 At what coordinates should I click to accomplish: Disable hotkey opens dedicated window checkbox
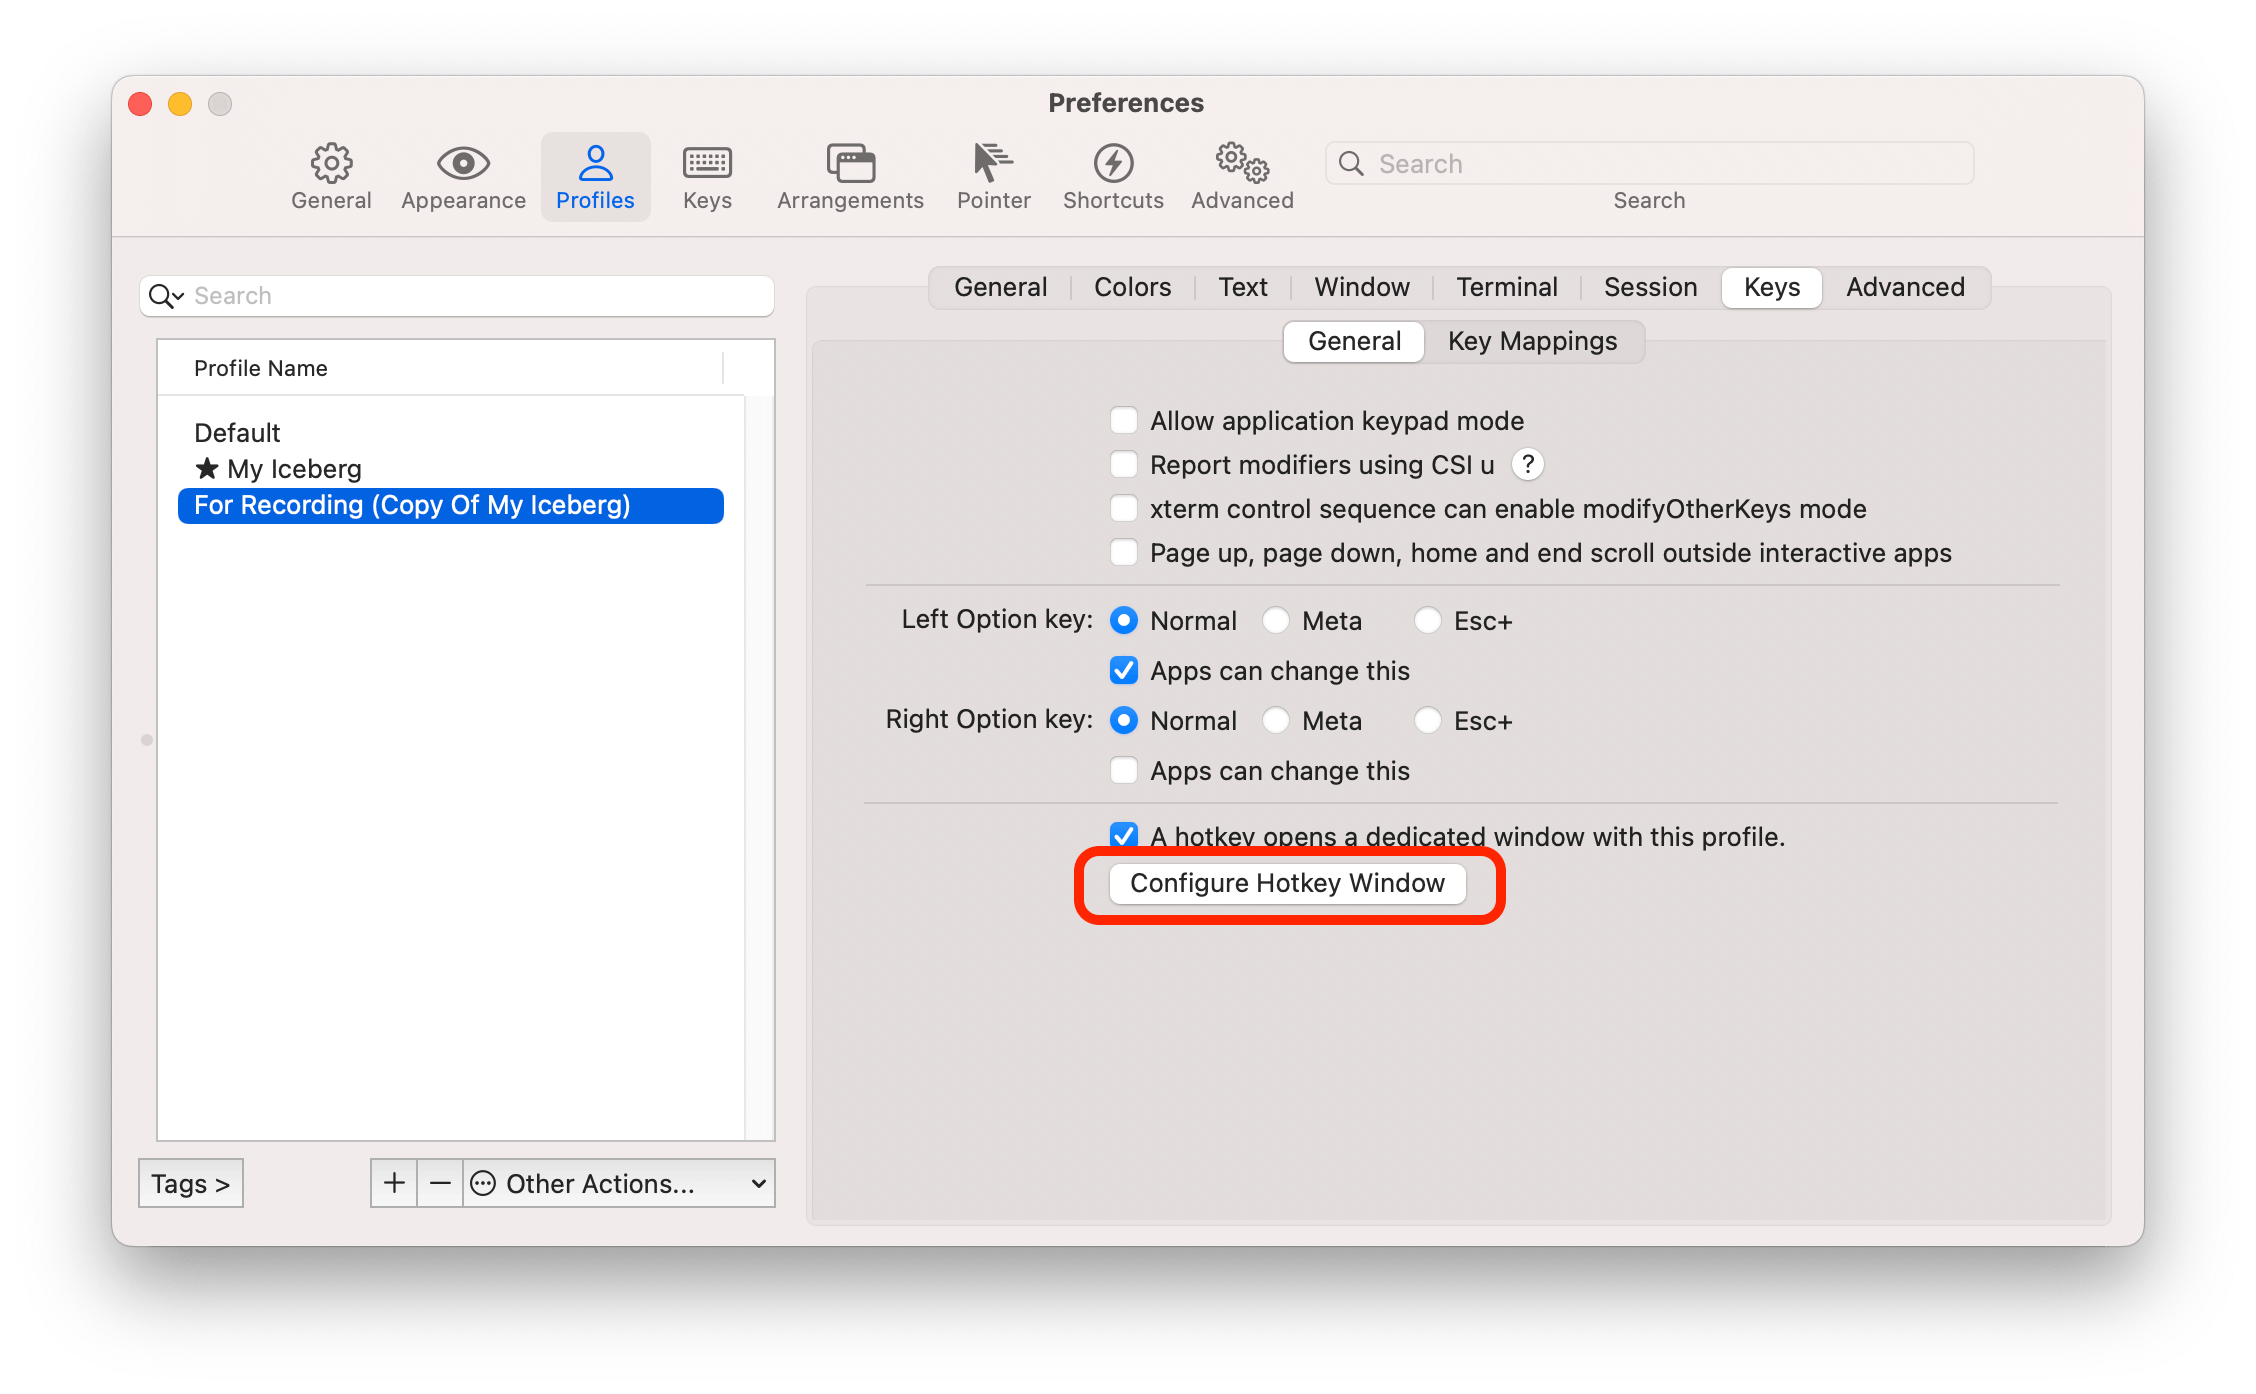click(x=1124, y=835)
